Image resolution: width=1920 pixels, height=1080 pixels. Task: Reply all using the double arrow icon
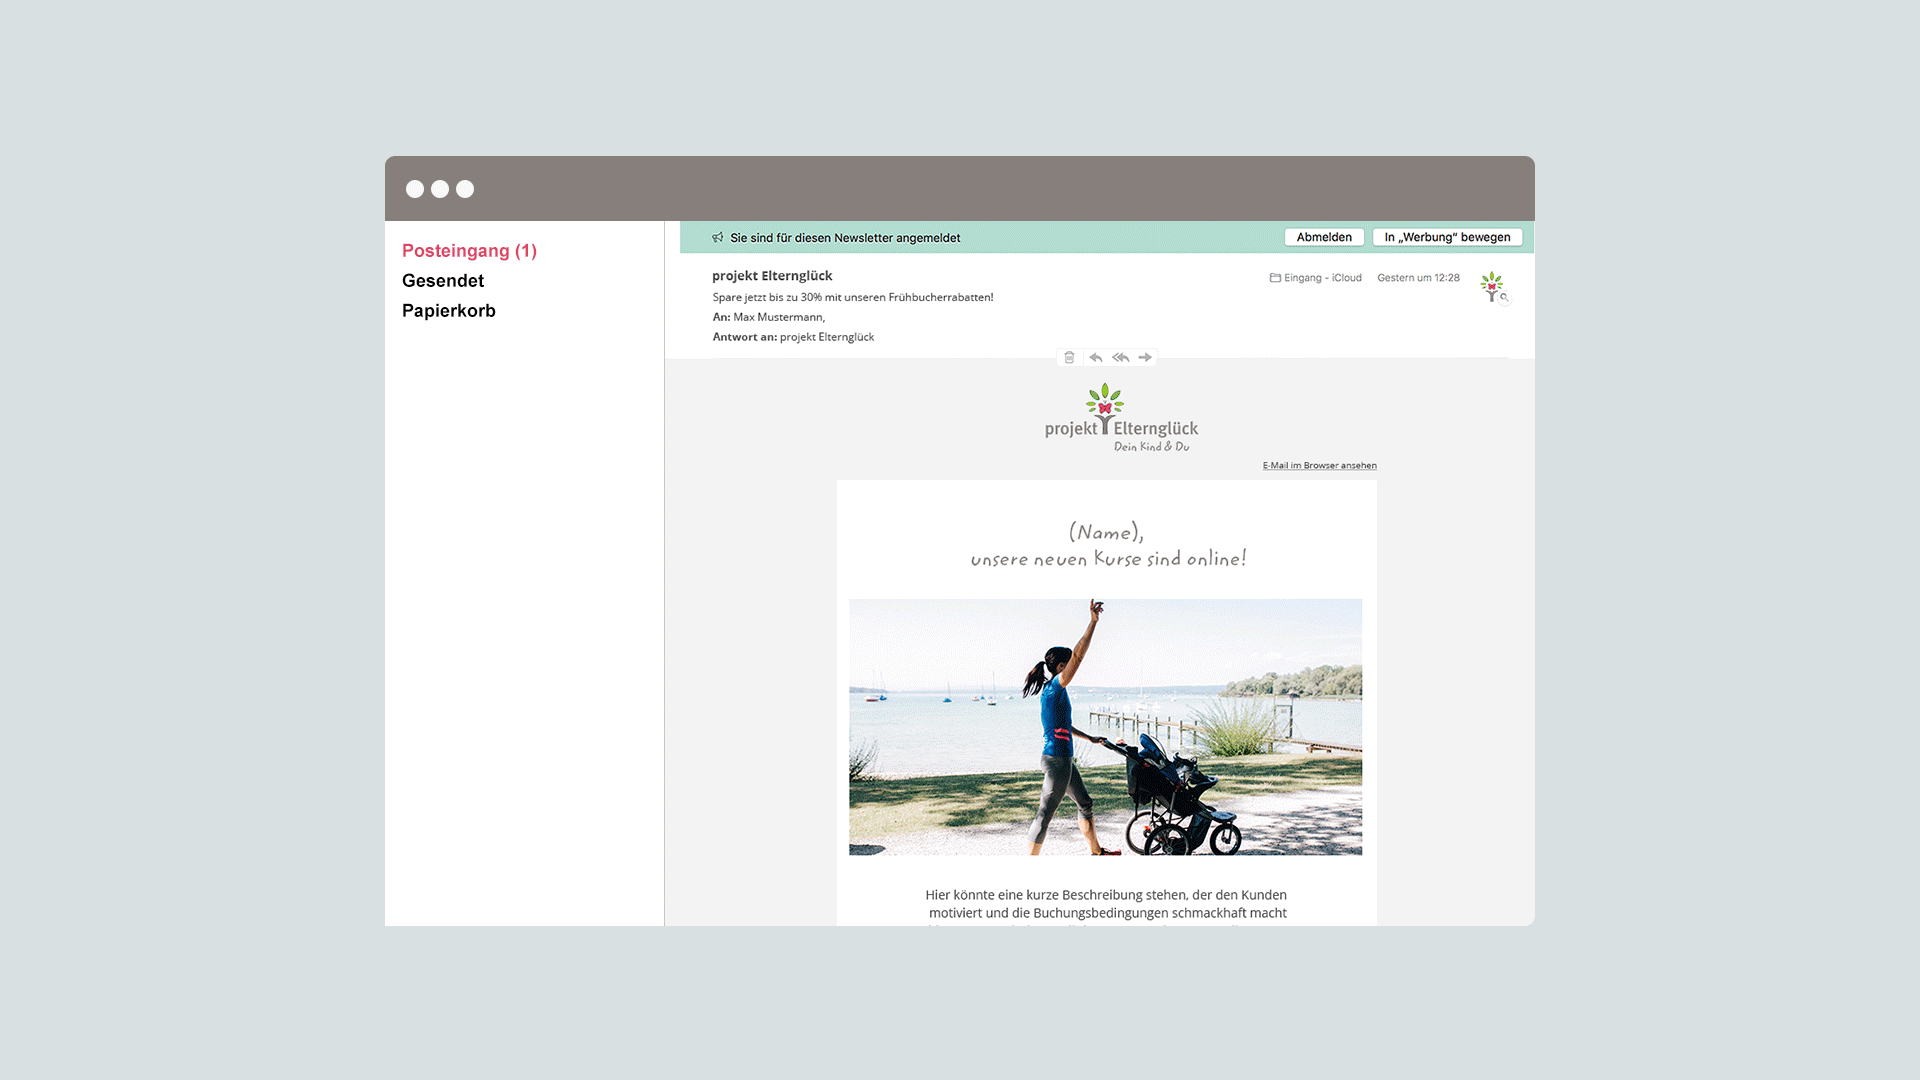click(1120, 357)
